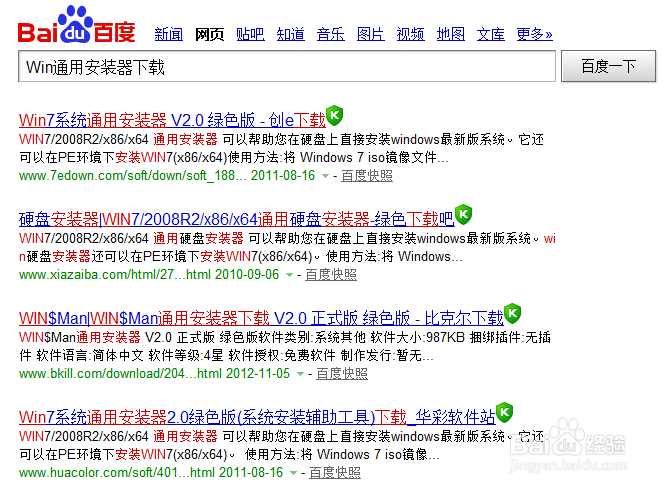665x489 pixels.
Task: Open 百度快照 for the huacolor.com result
Action: point(335,472)
